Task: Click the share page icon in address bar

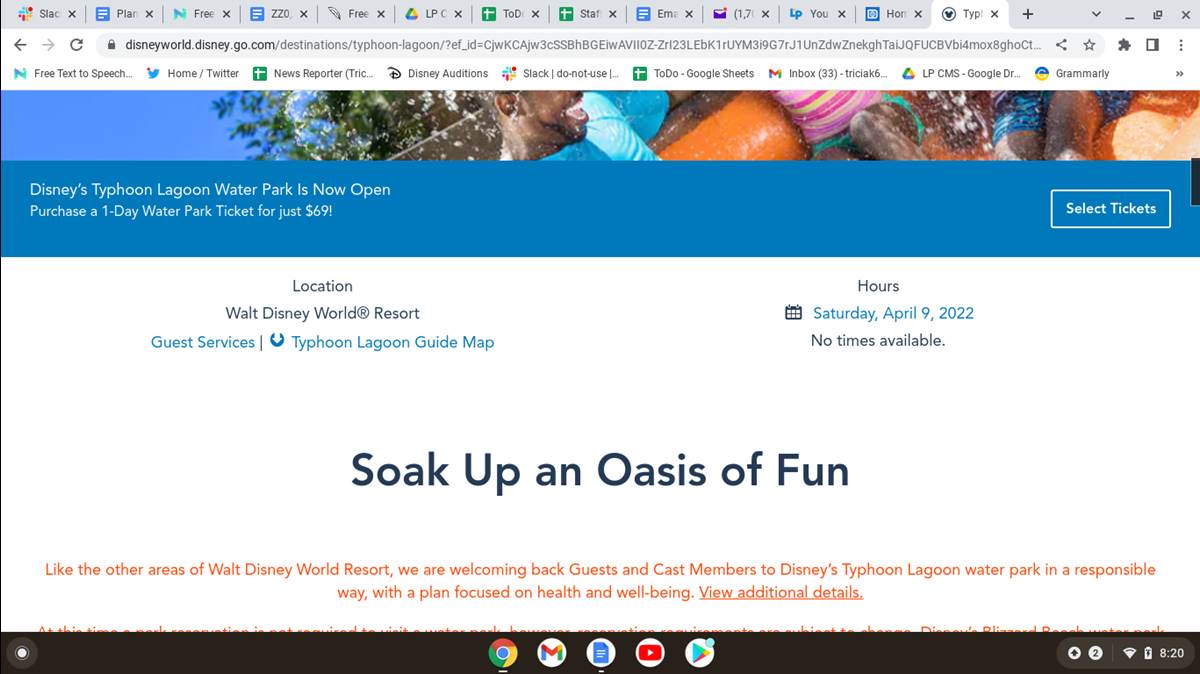Action: [1061, 45]
